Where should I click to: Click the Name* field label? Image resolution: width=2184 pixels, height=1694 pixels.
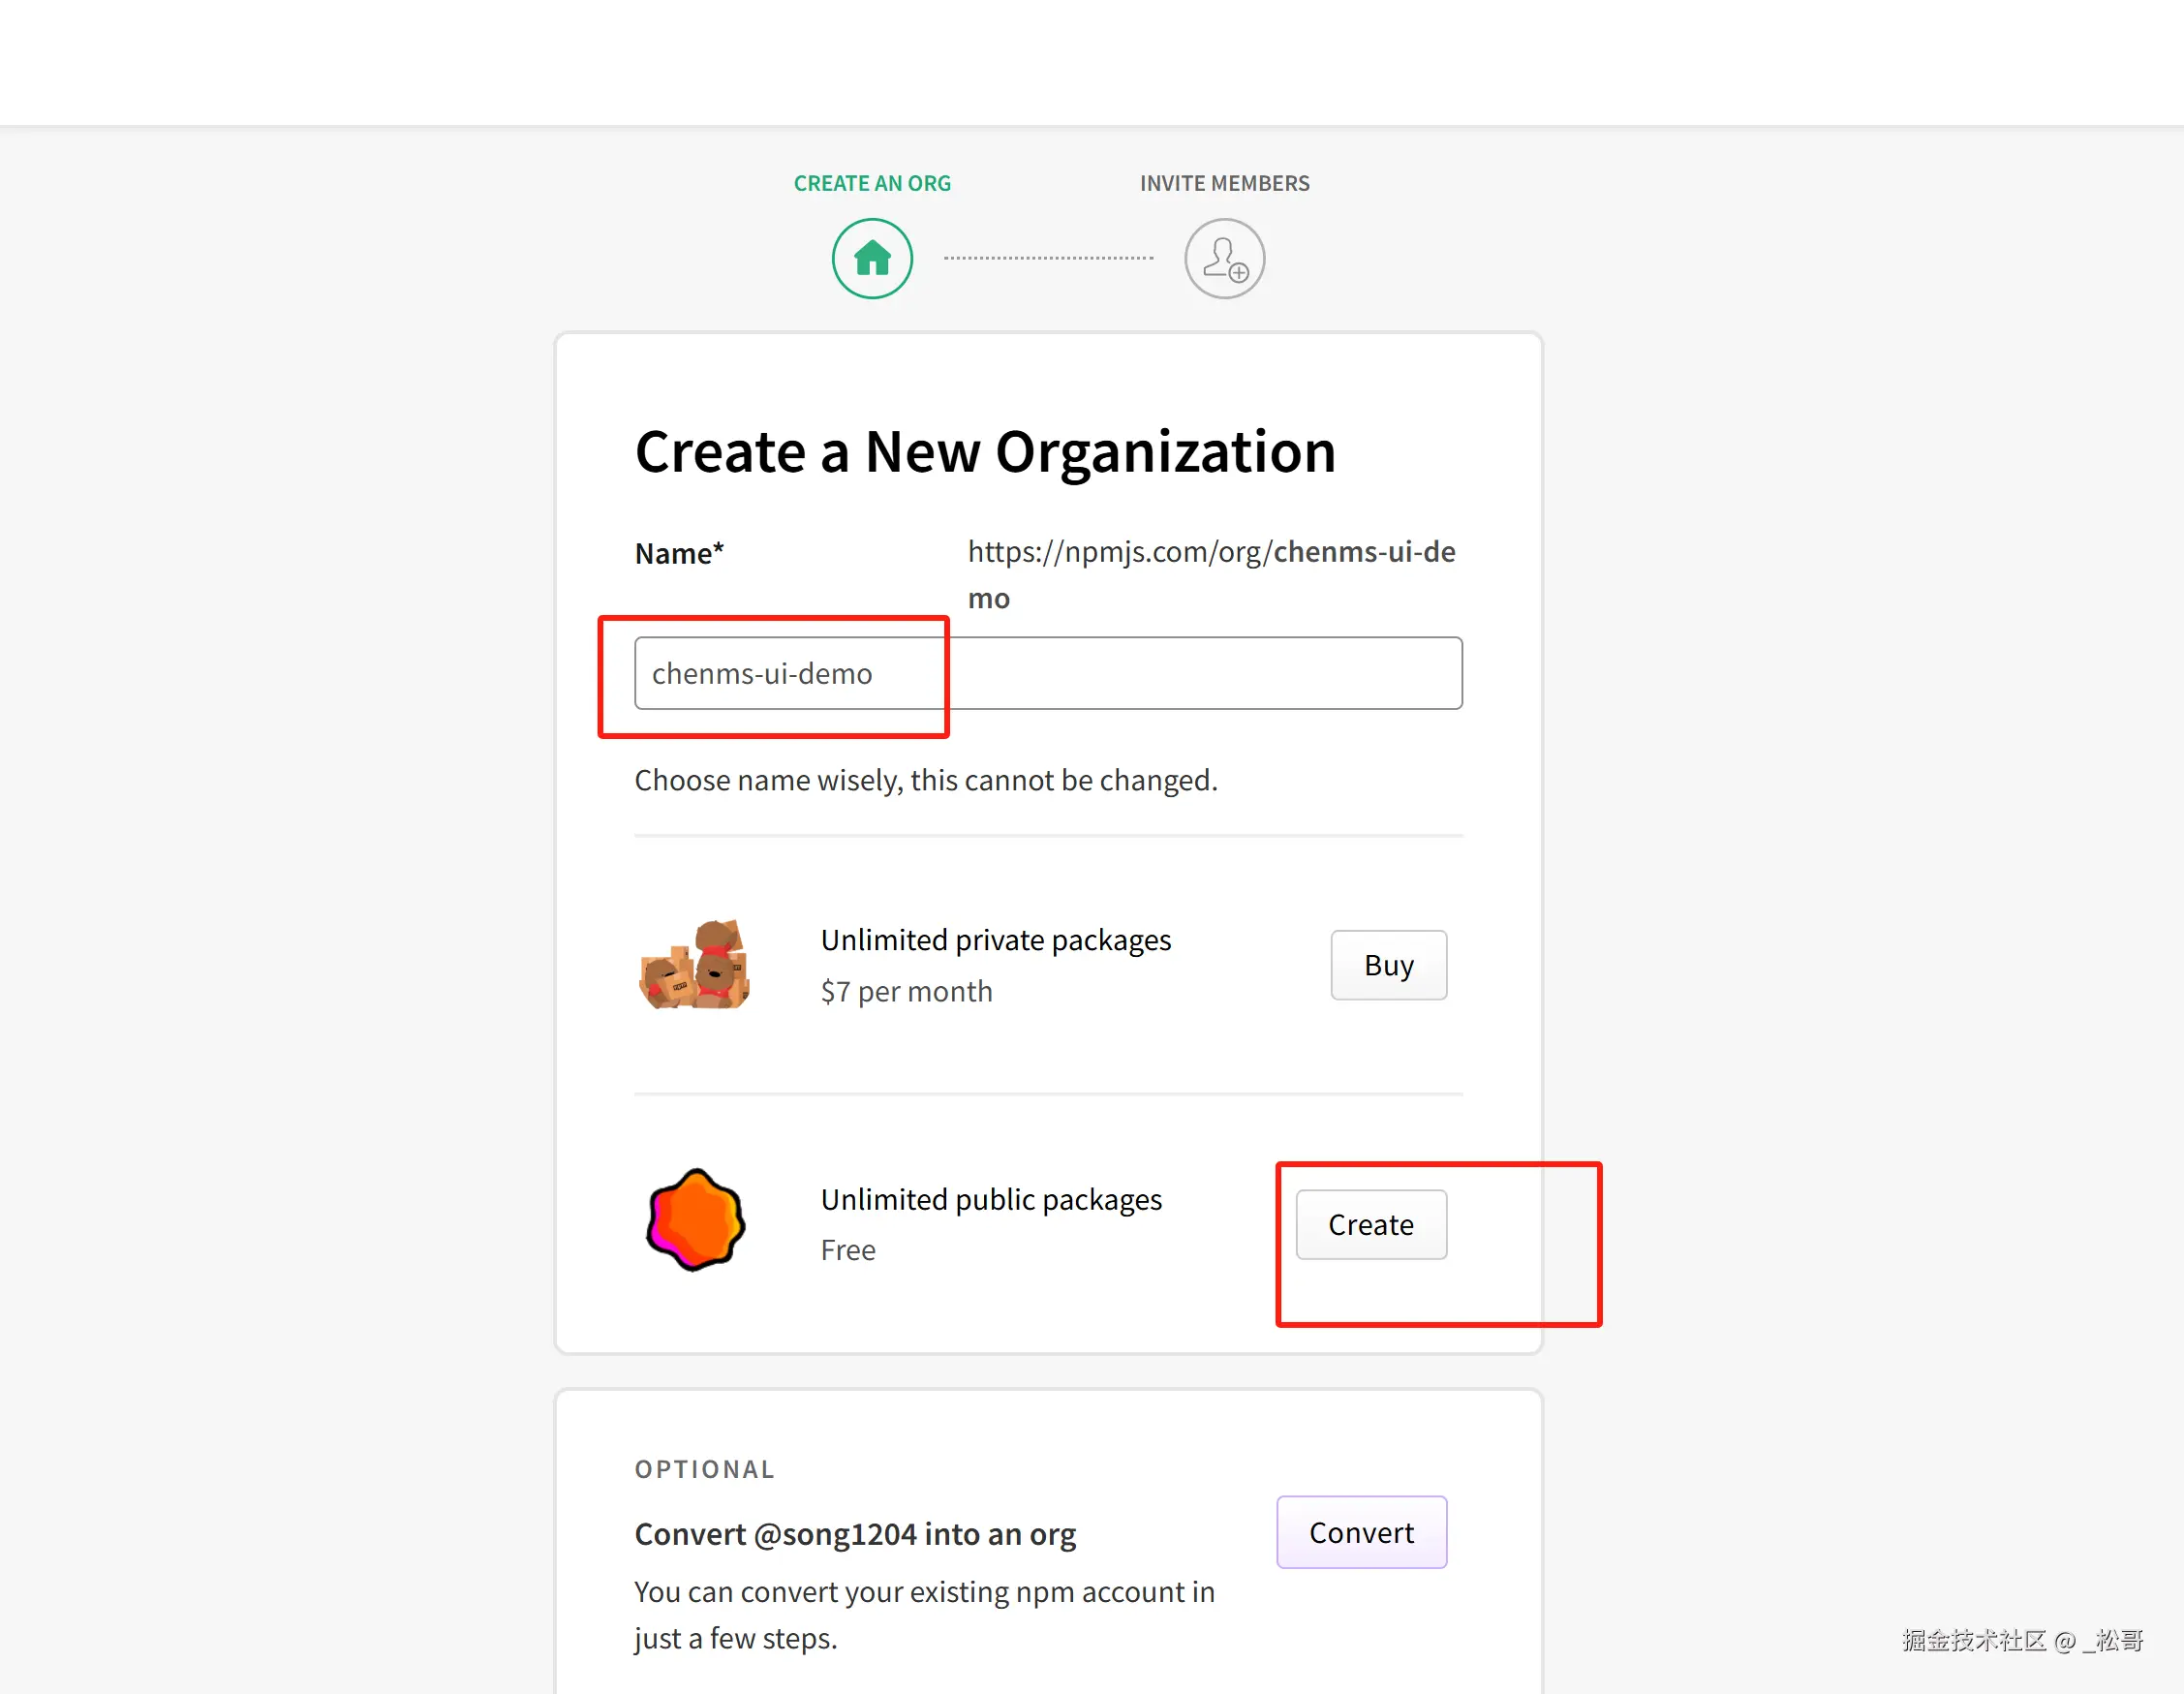pos(679,553)
